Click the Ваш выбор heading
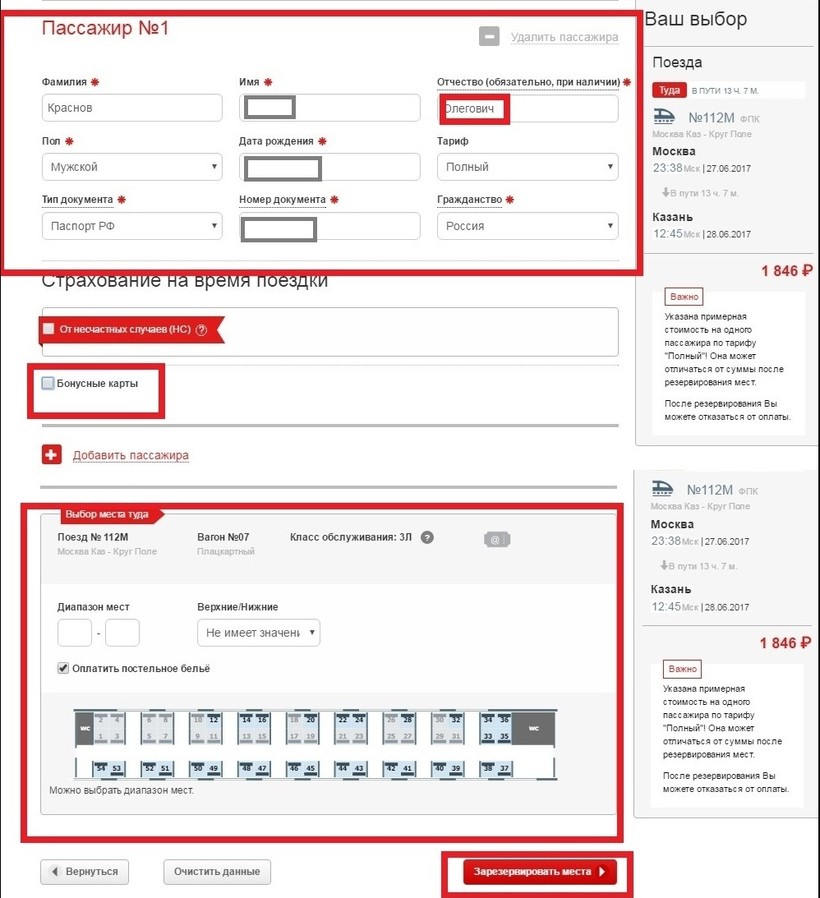 (x=696, y=19)
